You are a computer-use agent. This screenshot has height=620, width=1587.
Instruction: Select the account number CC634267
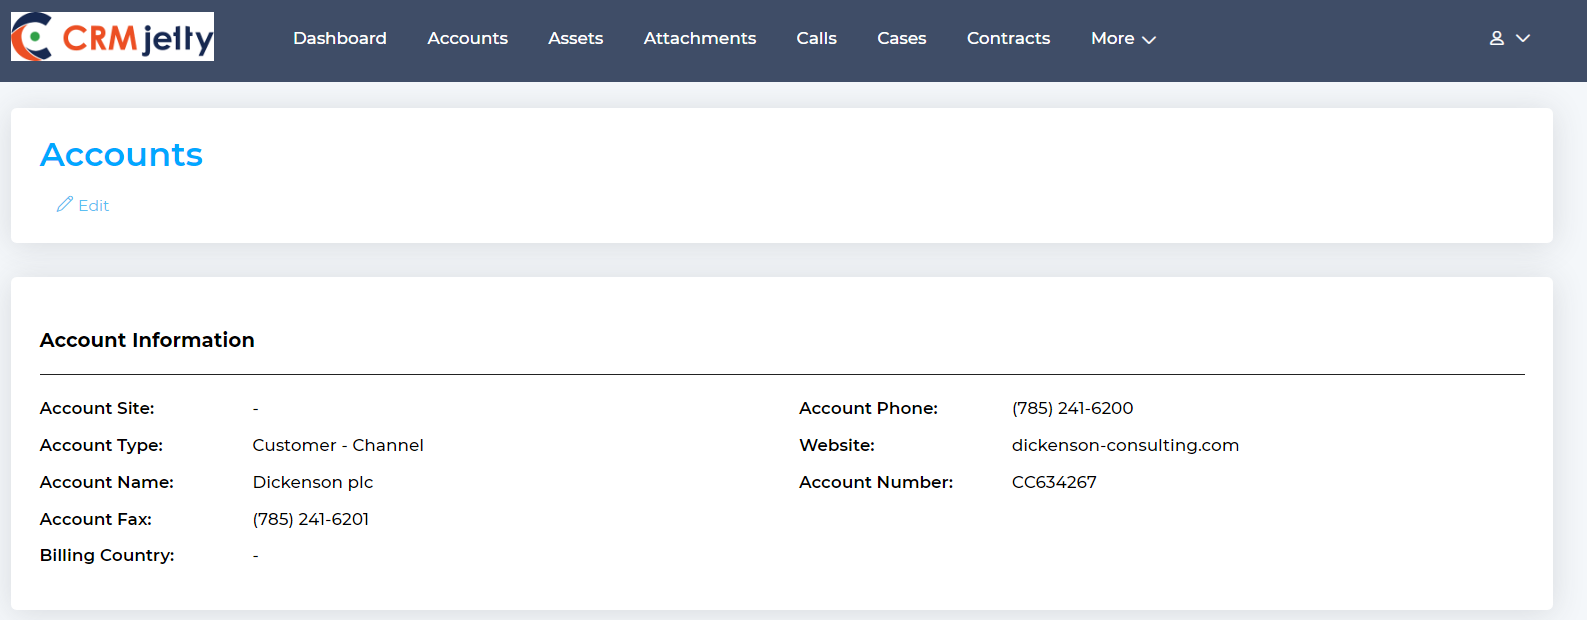pos(1054,482)
